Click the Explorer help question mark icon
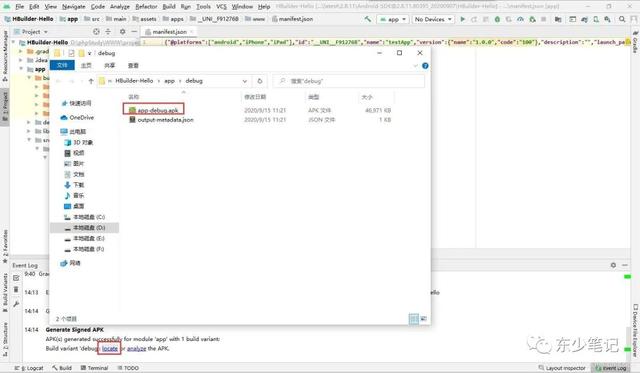The height and width of the screenshot is (373, 640). tap(425, 66)
